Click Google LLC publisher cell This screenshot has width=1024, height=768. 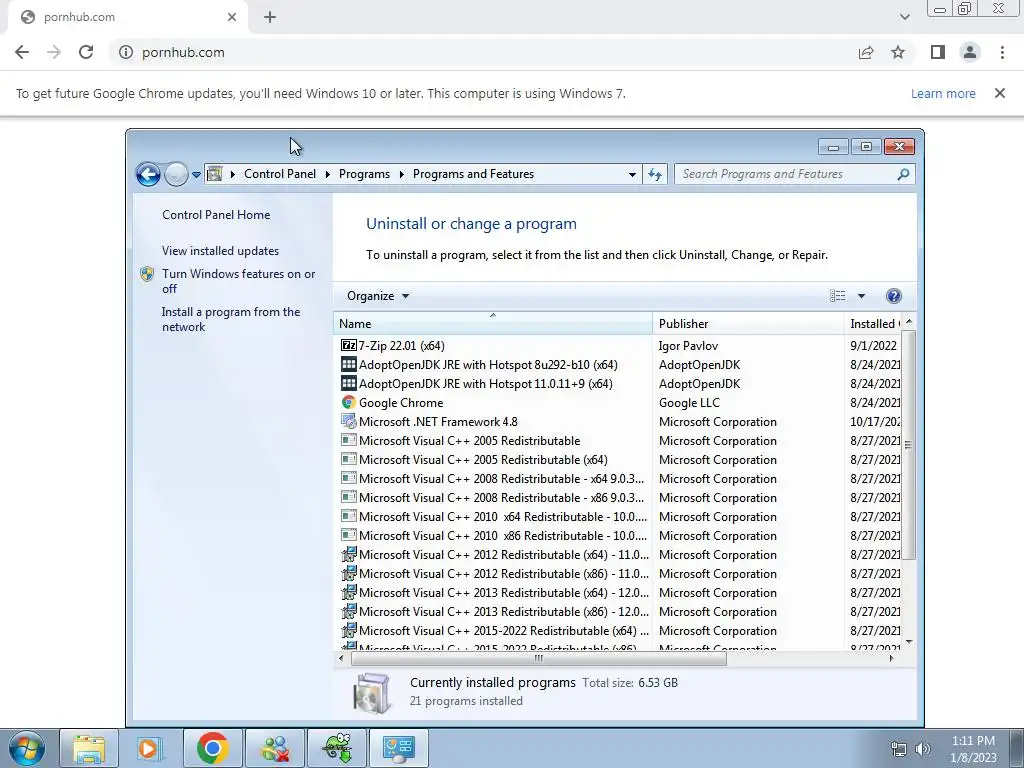689,402
